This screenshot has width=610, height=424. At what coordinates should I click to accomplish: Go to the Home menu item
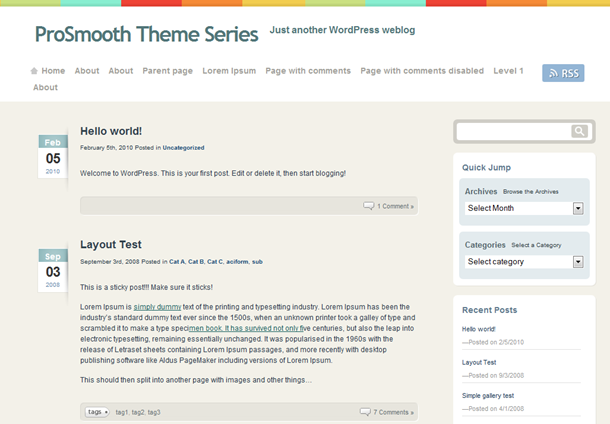(53, 71)
